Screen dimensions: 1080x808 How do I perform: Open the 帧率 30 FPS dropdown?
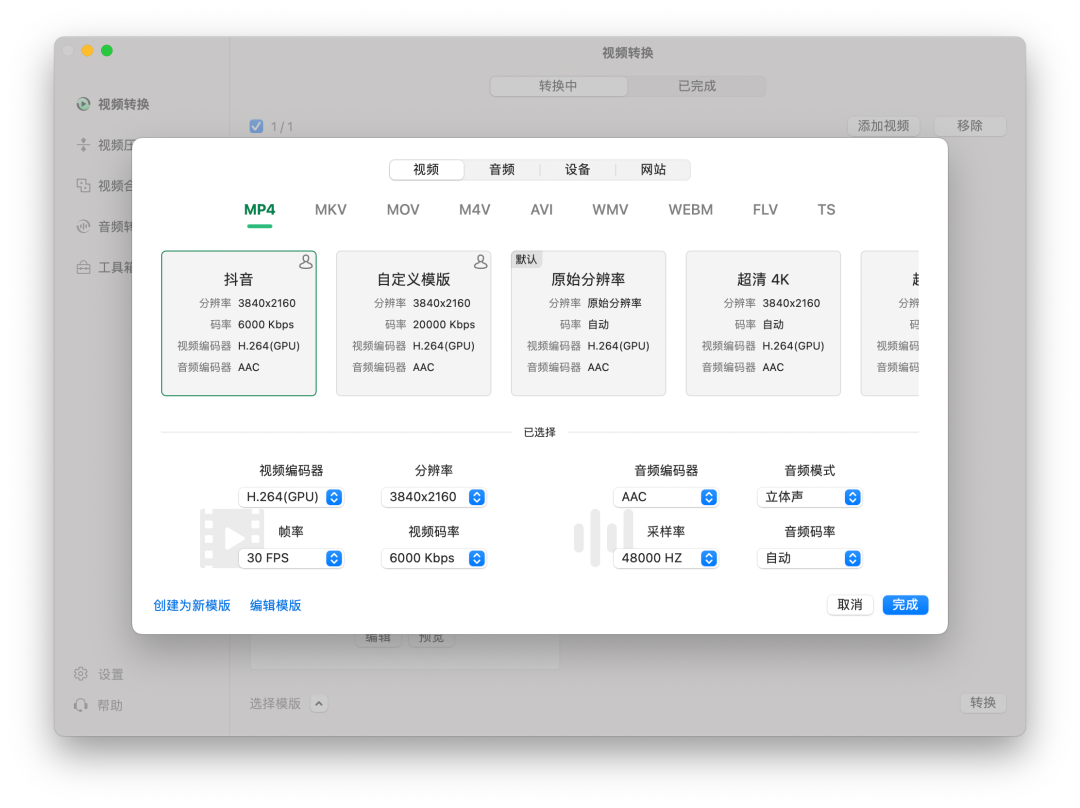(291, 558)
